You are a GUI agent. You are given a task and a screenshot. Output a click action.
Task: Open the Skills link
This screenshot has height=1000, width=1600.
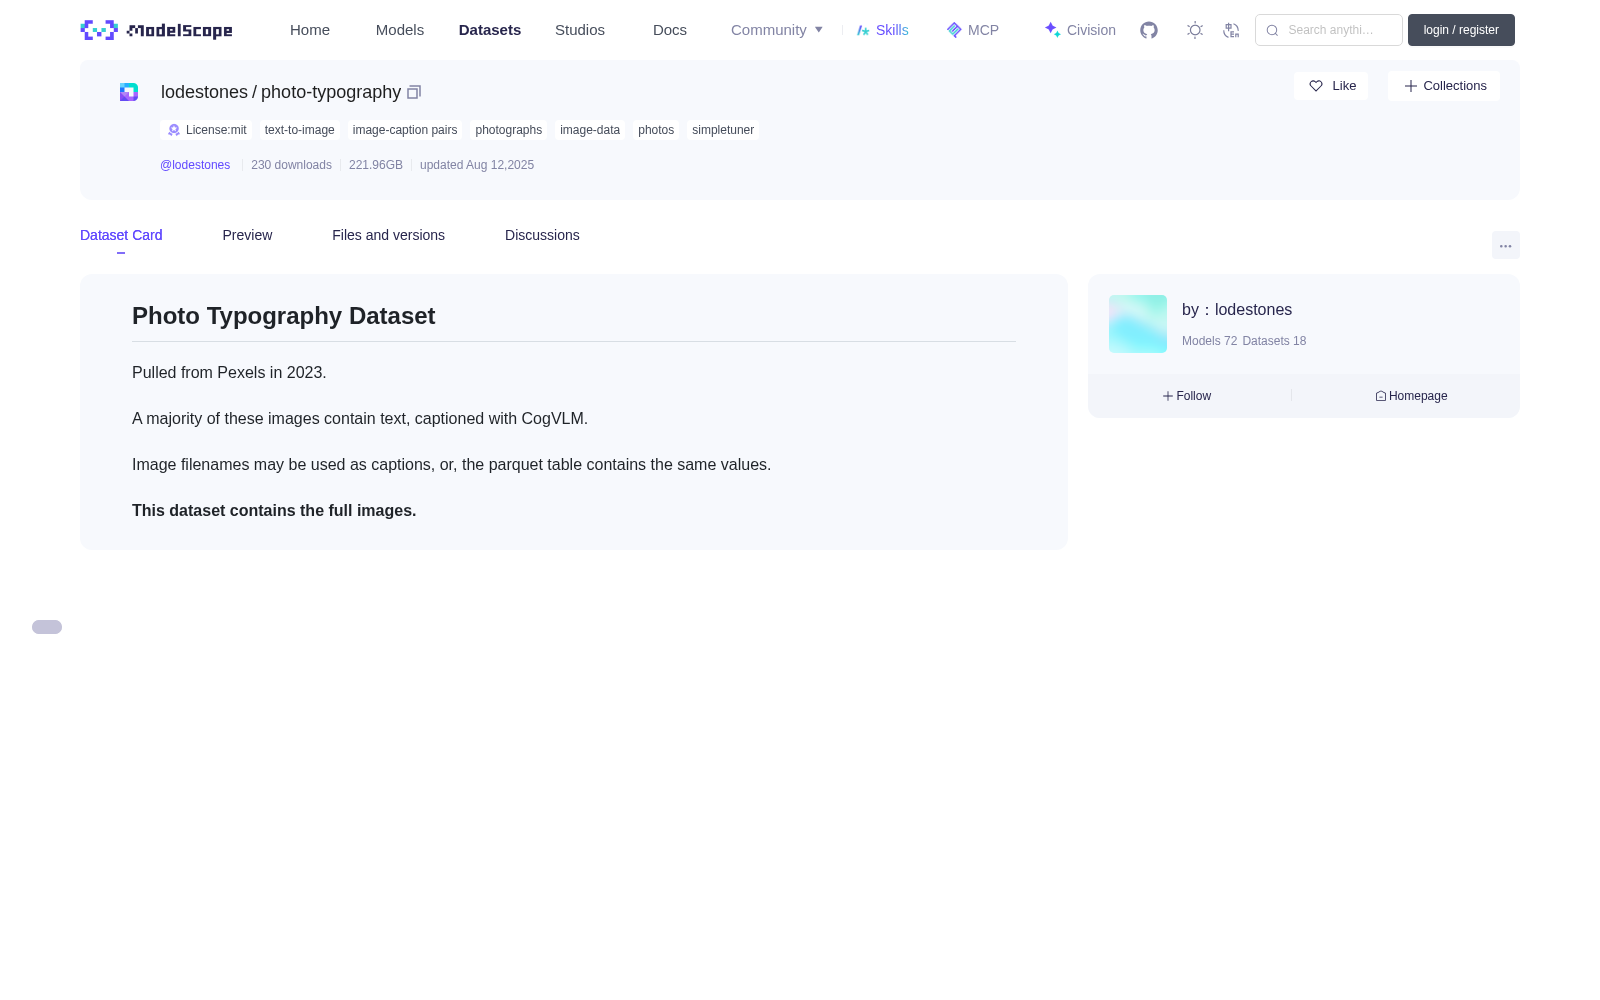coord(883,30)
